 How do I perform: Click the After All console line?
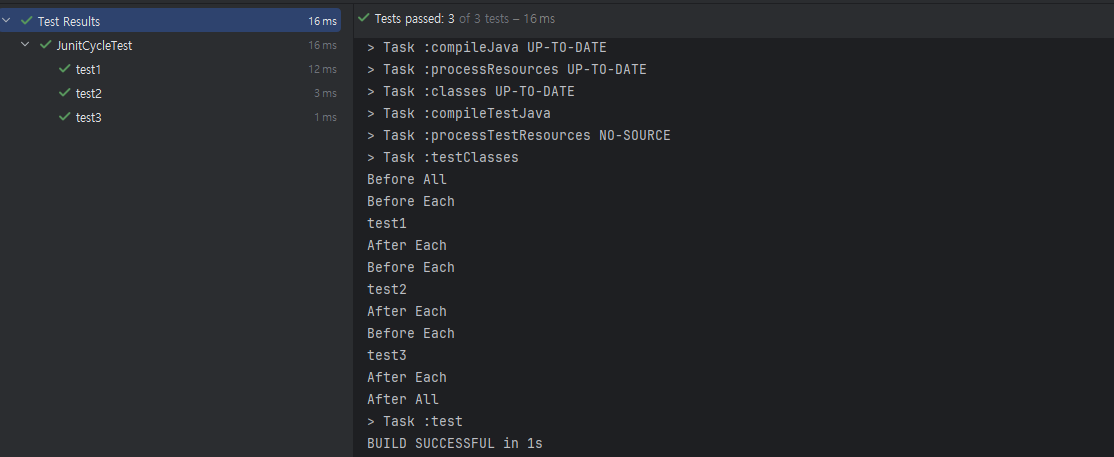click(403, 399)
